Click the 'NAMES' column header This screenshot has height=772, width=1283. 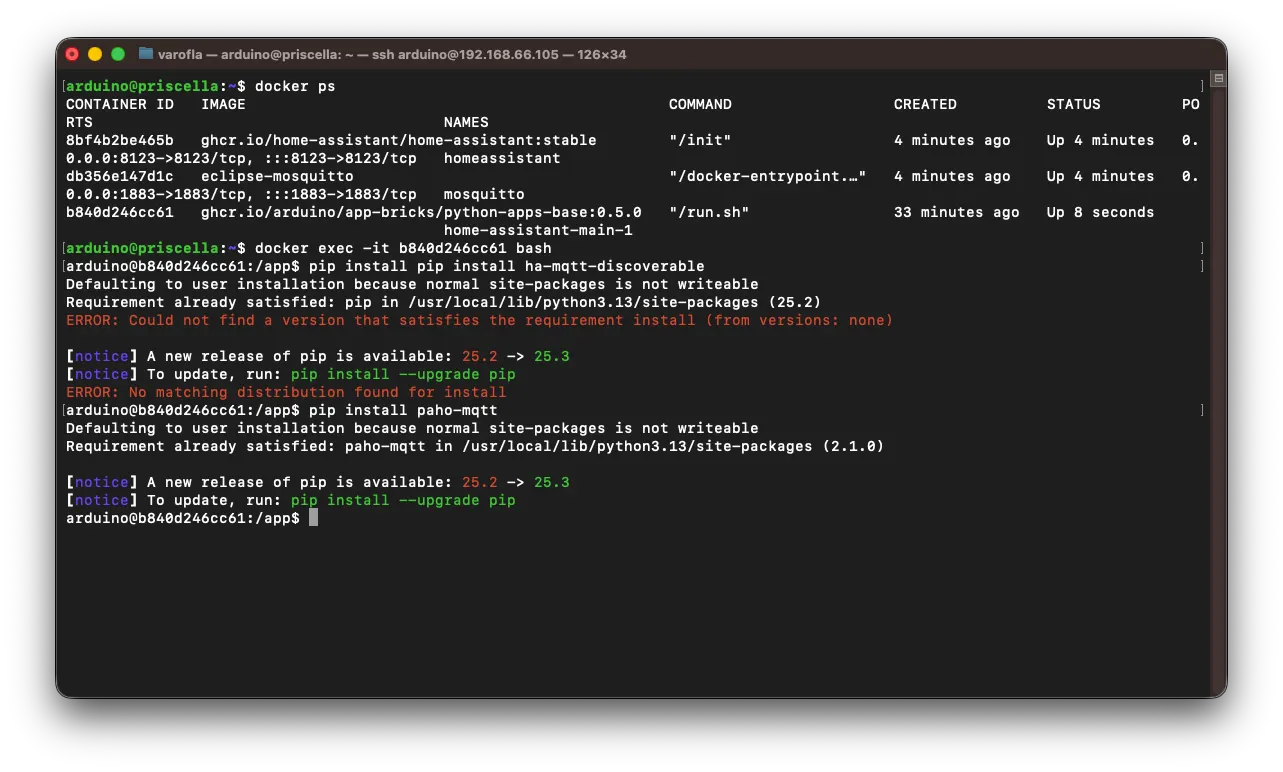click(466, 122)
